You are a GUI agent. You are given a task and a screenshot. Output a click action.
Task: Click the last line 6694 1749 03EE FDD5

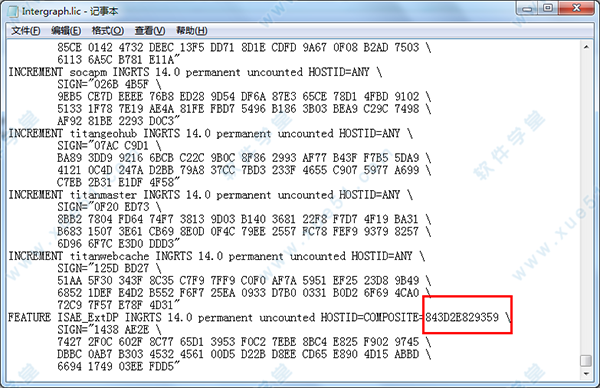tap(118, 366)
